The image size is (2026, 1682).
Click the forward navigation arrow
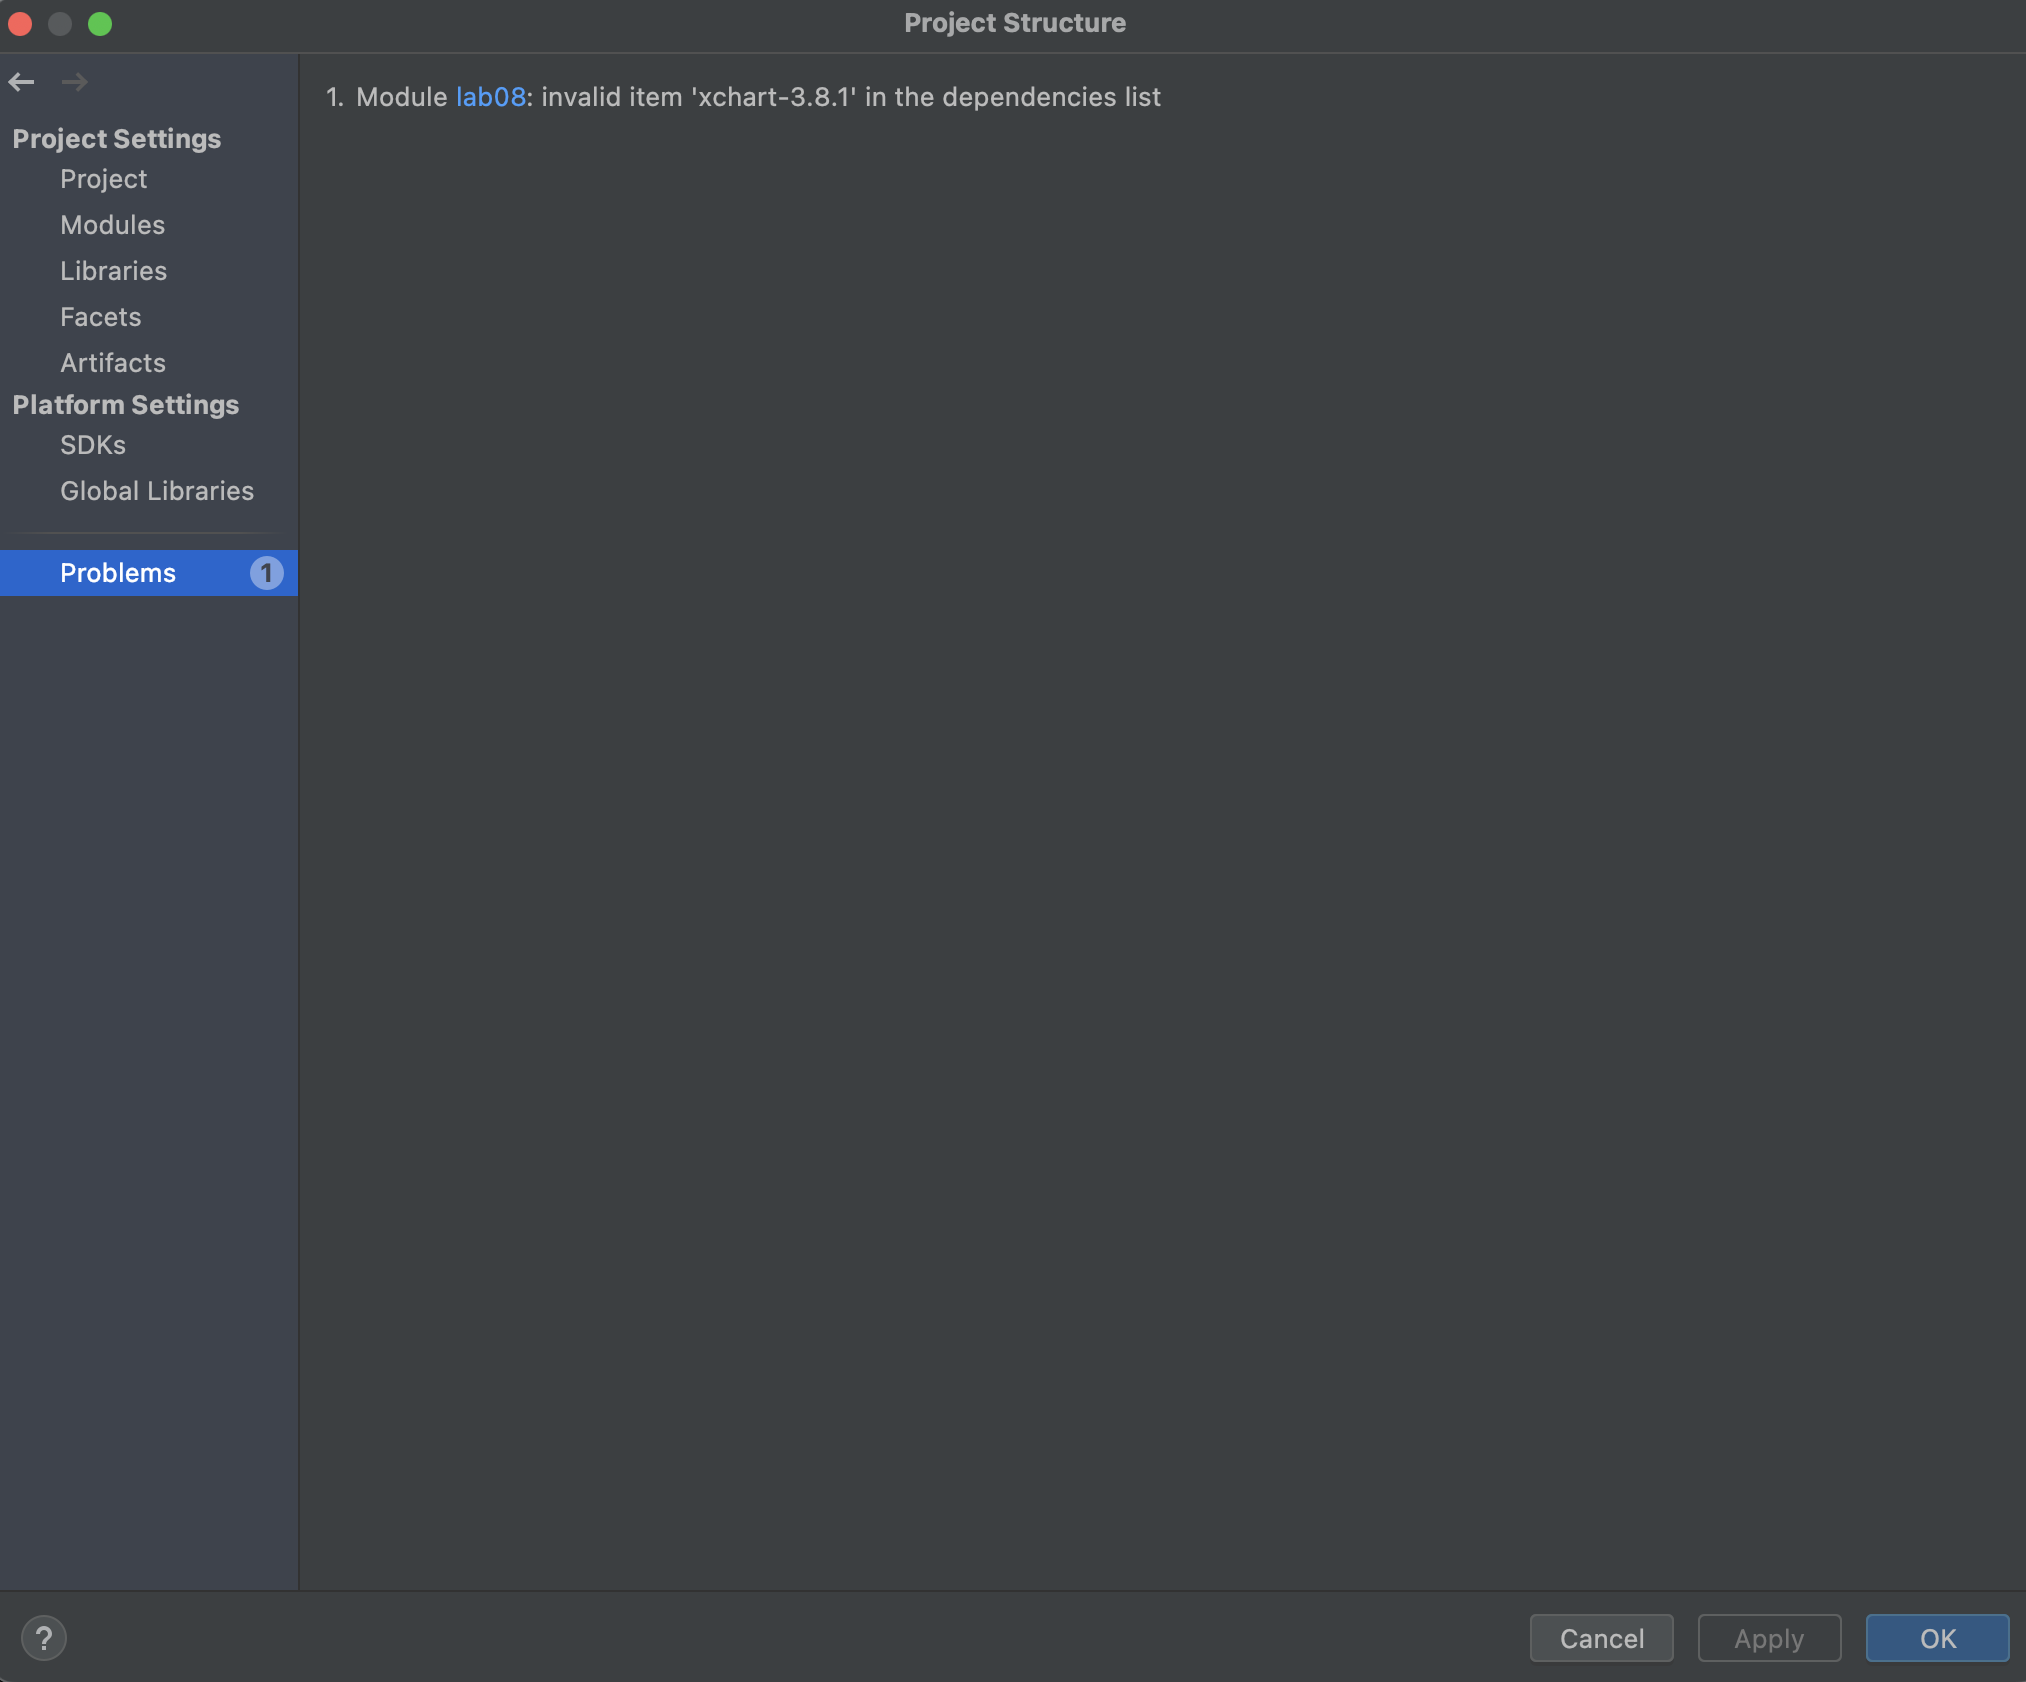point(74,82)
